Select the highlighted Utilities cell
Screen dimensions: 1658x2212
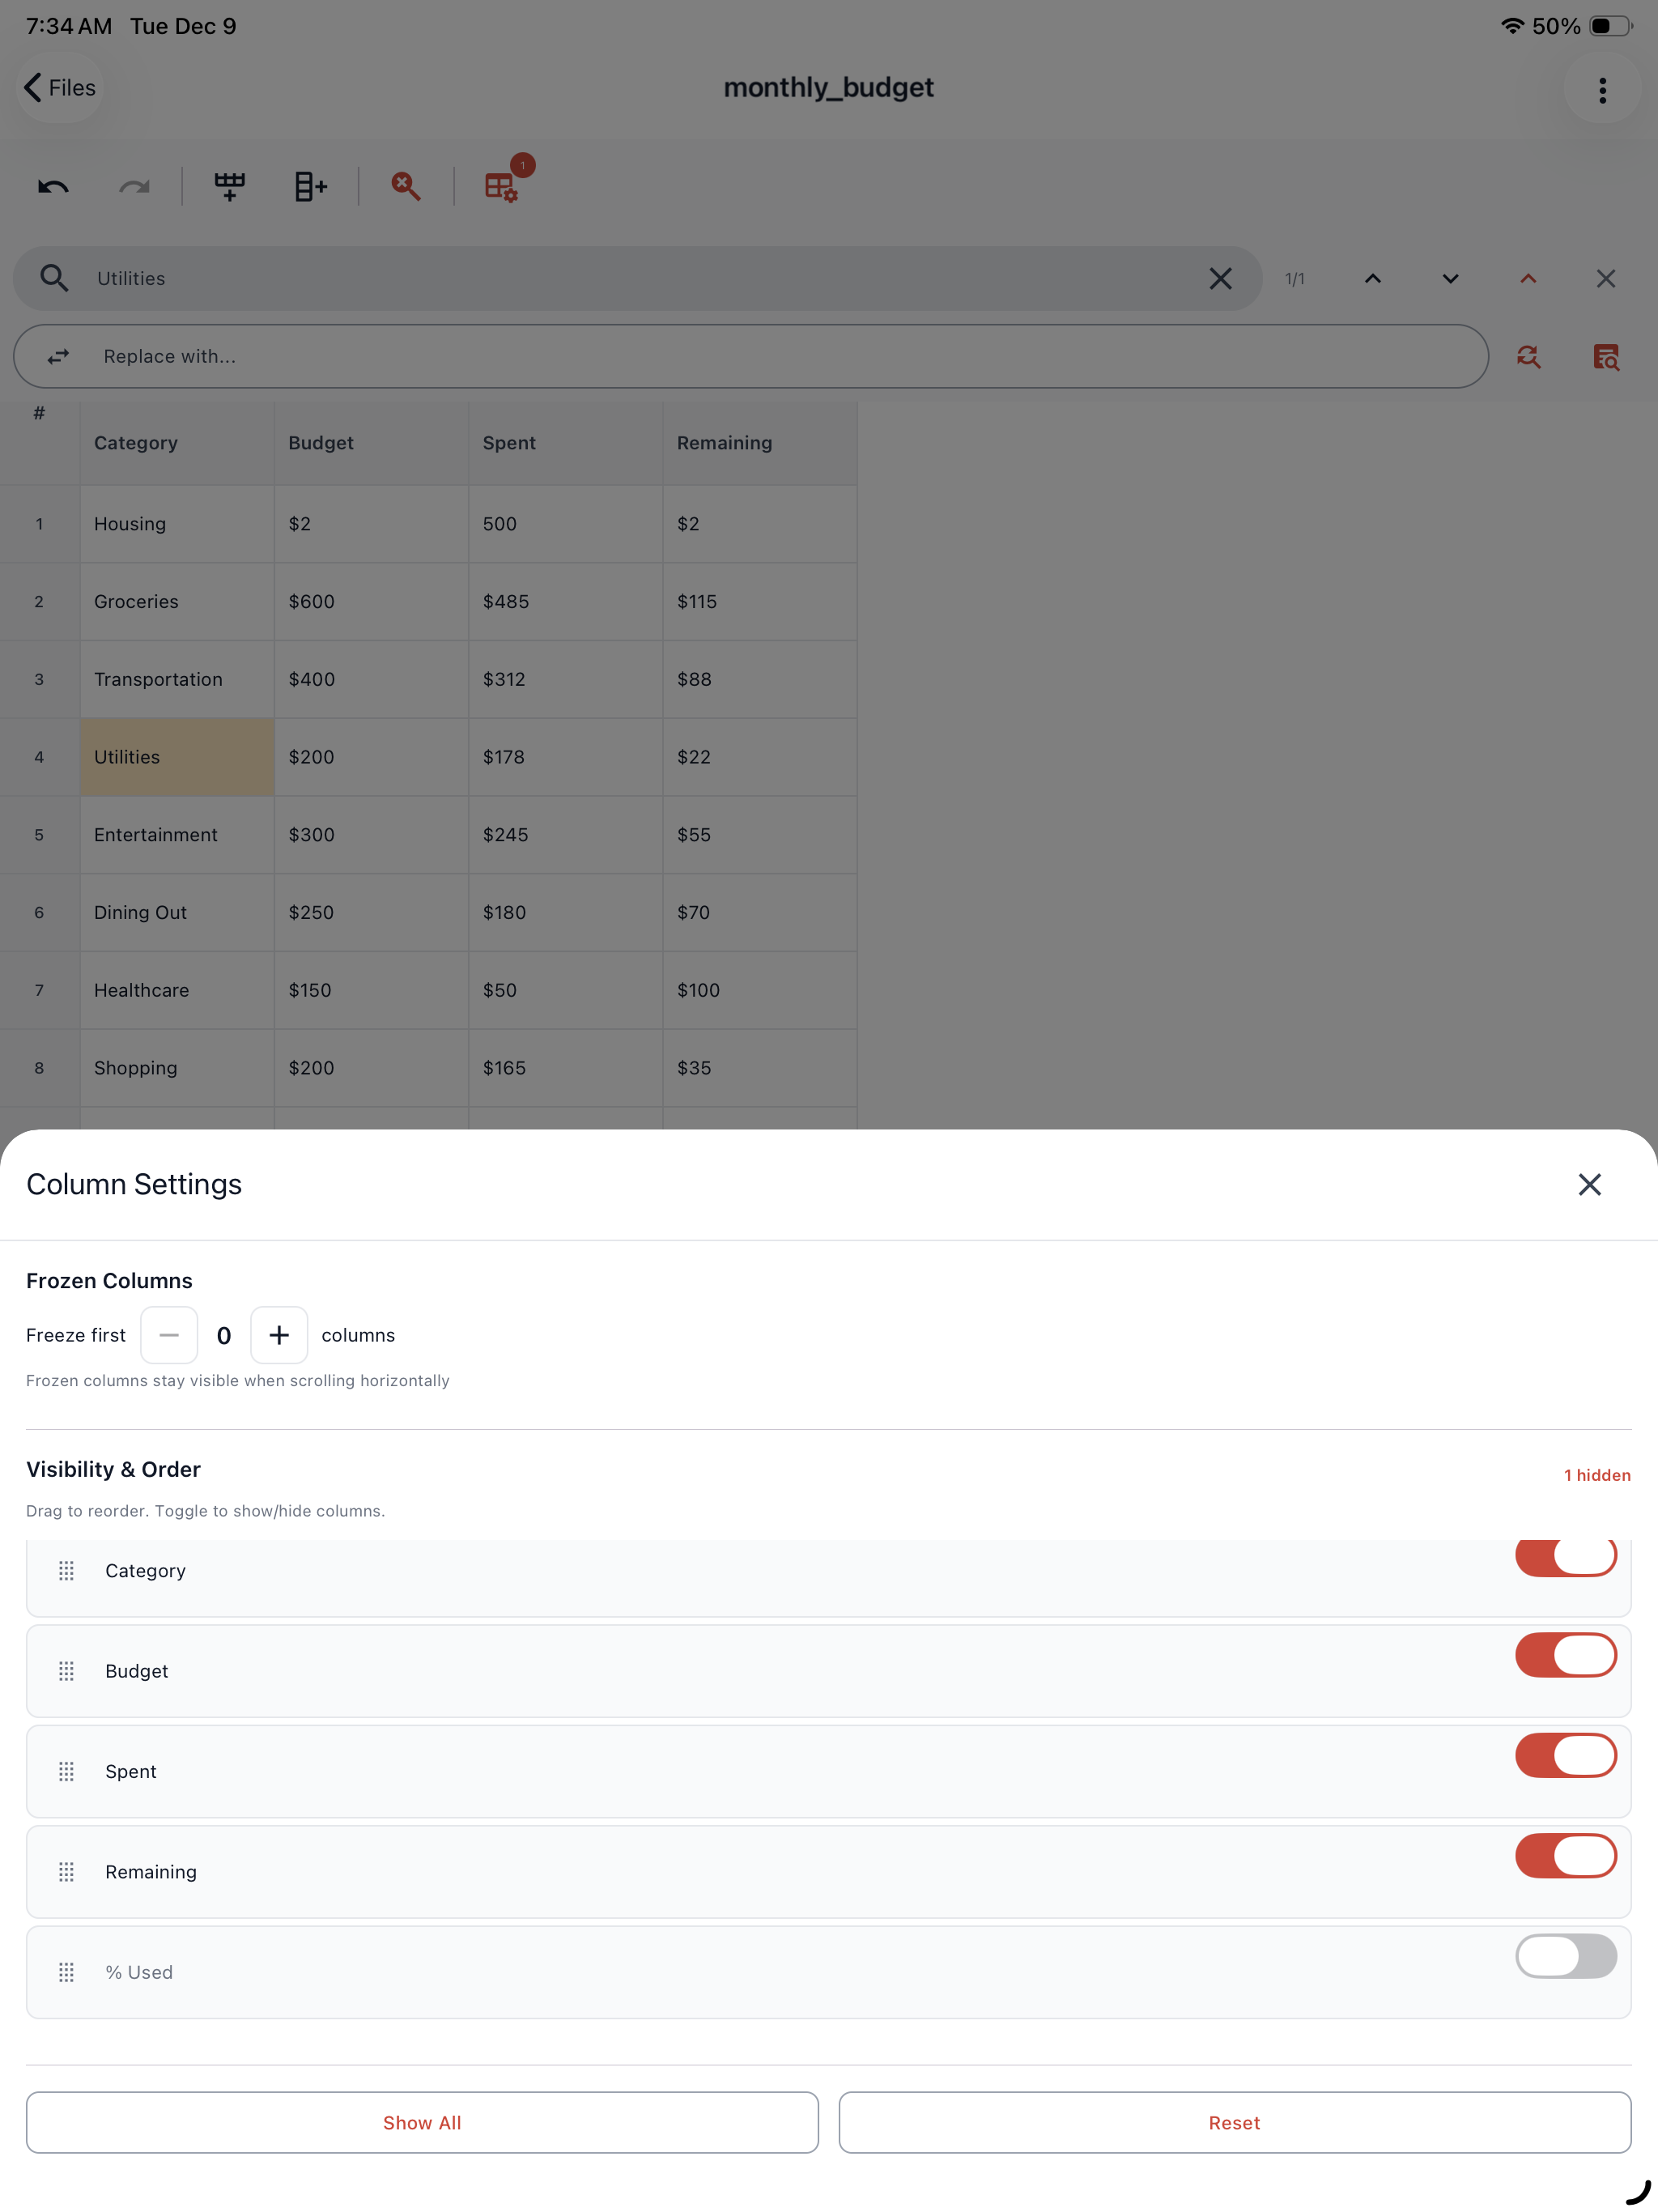pos(177,757)
